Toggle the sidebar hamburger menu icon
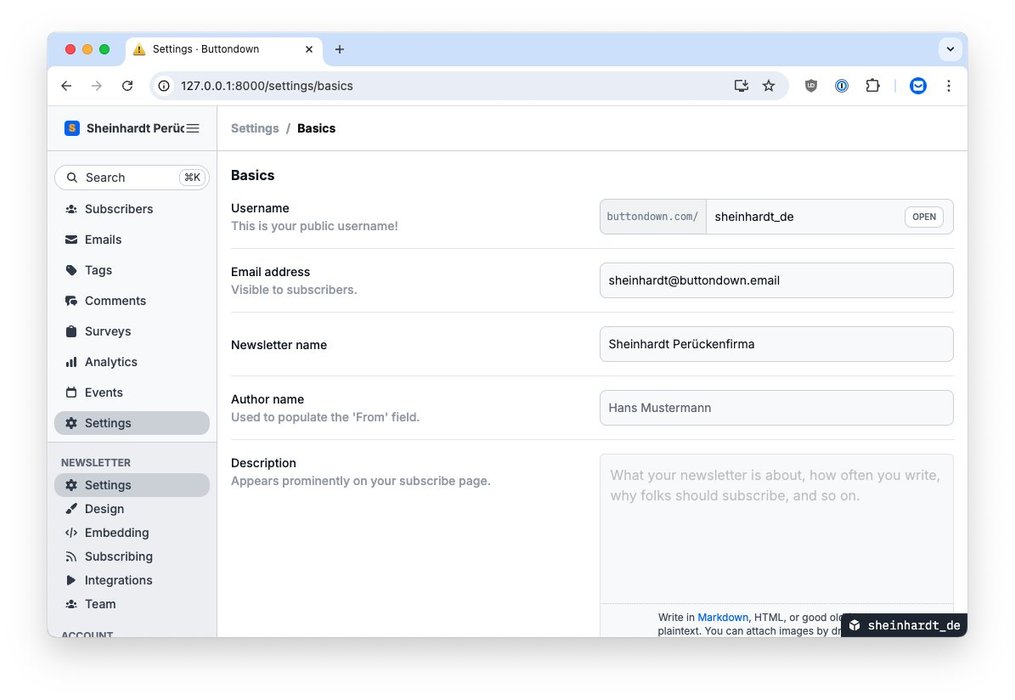The height and width of the screenshot is (700, 1015). 193,128
